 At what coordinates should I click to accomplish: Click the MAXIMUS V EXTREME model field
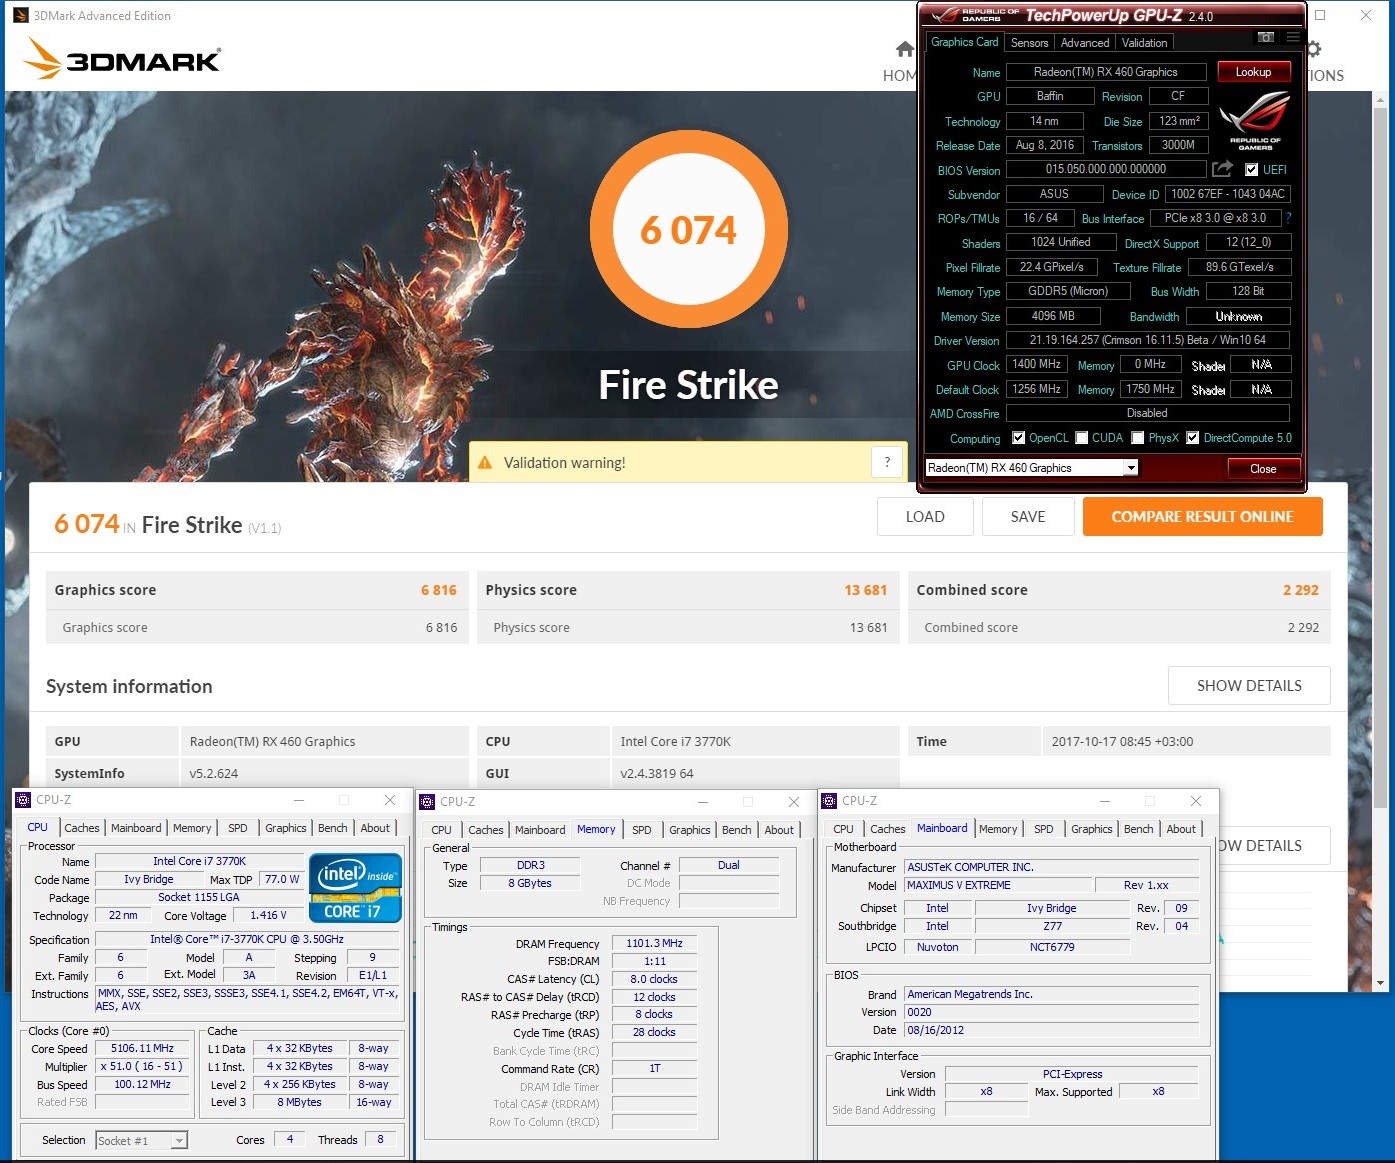tap(998, 885)
